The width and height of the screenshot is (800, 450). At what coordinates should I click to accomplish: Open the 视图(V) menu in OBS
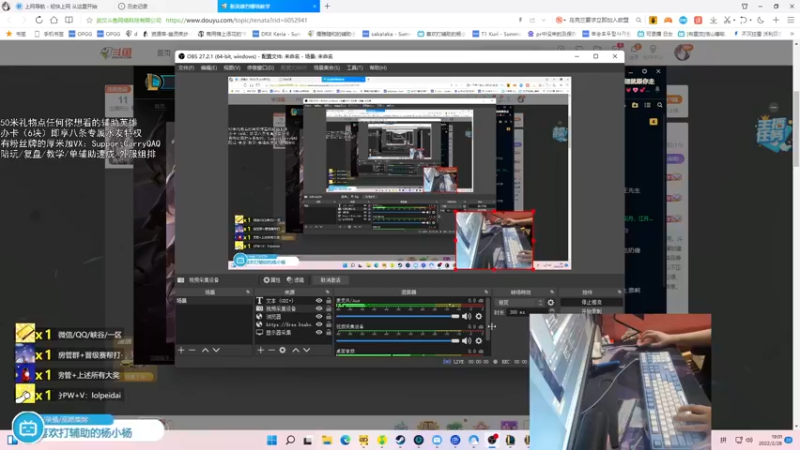coord(231,68)
